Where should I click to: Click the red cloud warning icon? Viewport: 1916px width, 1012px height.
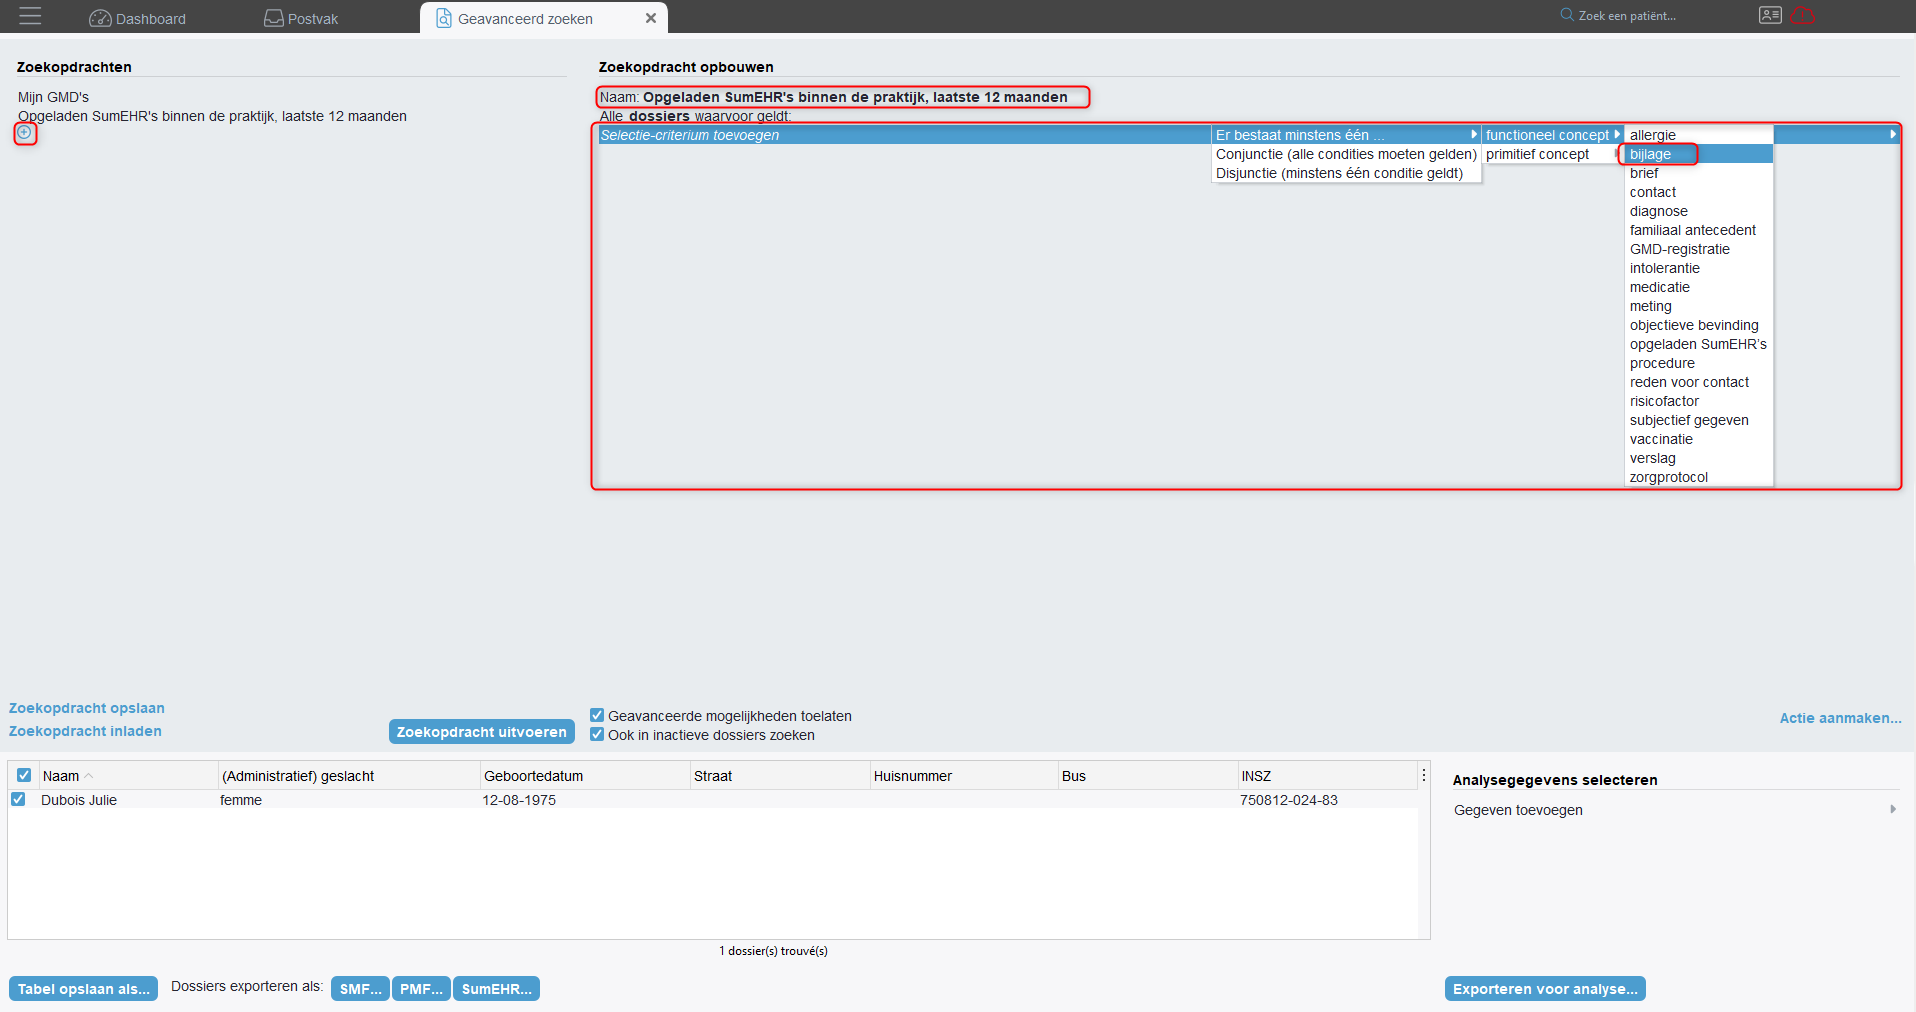pyautogui.click(x=1803, y=15)
